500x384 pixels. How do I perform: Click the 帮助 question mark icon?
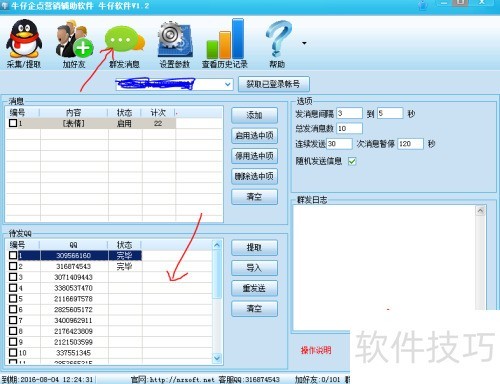click(278, 43)
